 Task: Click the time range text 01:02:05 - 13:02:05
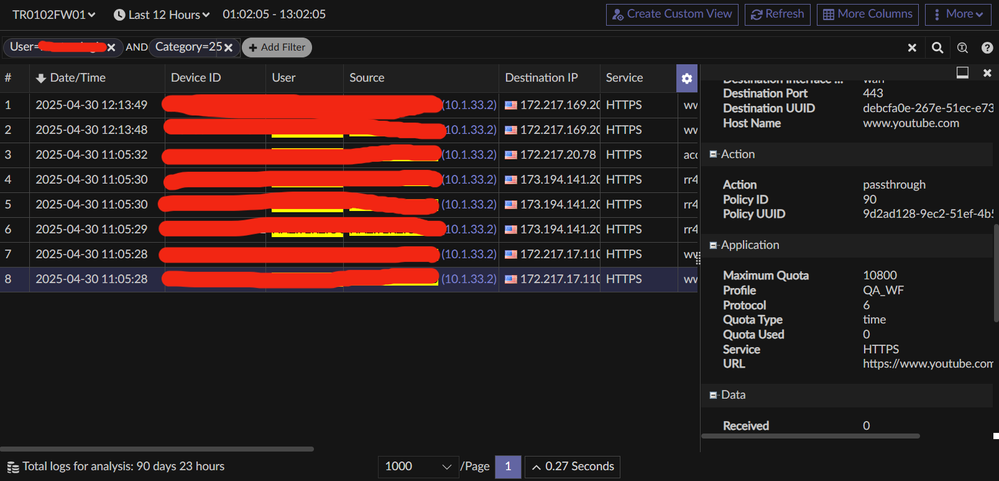[x=274, y=14]
